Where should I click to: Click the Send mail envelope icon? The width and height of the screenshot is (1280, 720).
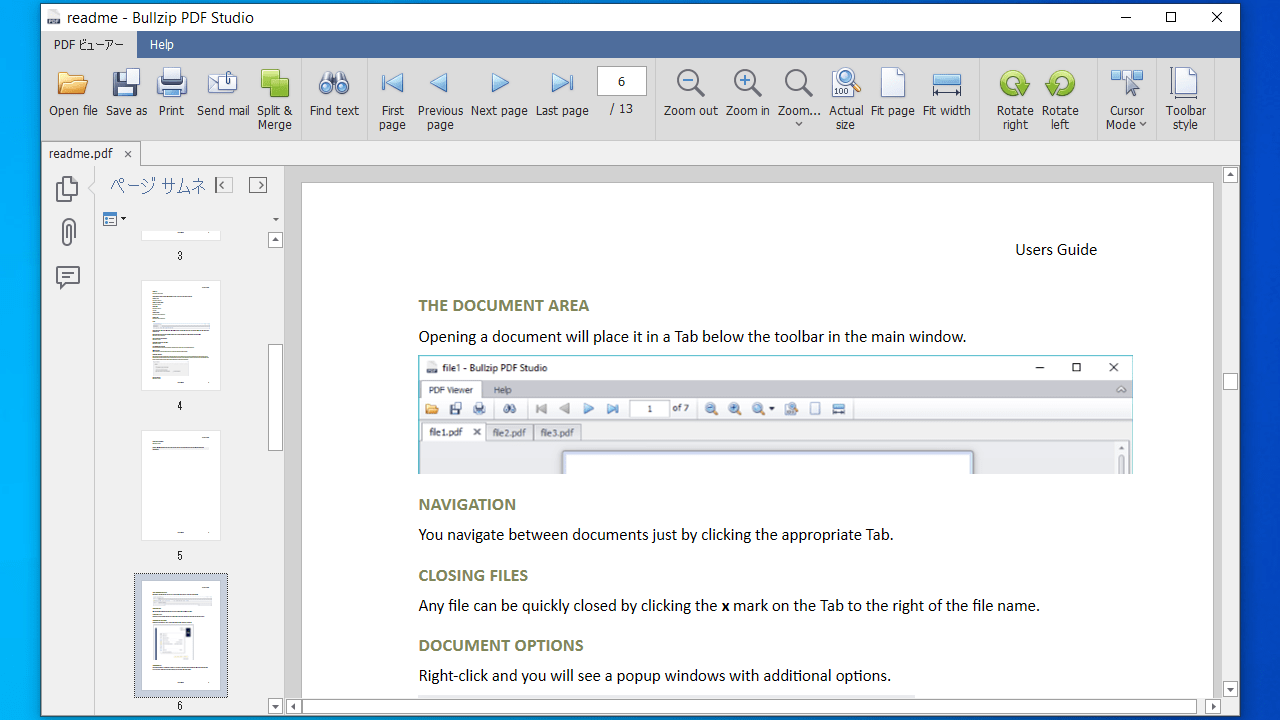pyautogui.click(x=223, y=94)
